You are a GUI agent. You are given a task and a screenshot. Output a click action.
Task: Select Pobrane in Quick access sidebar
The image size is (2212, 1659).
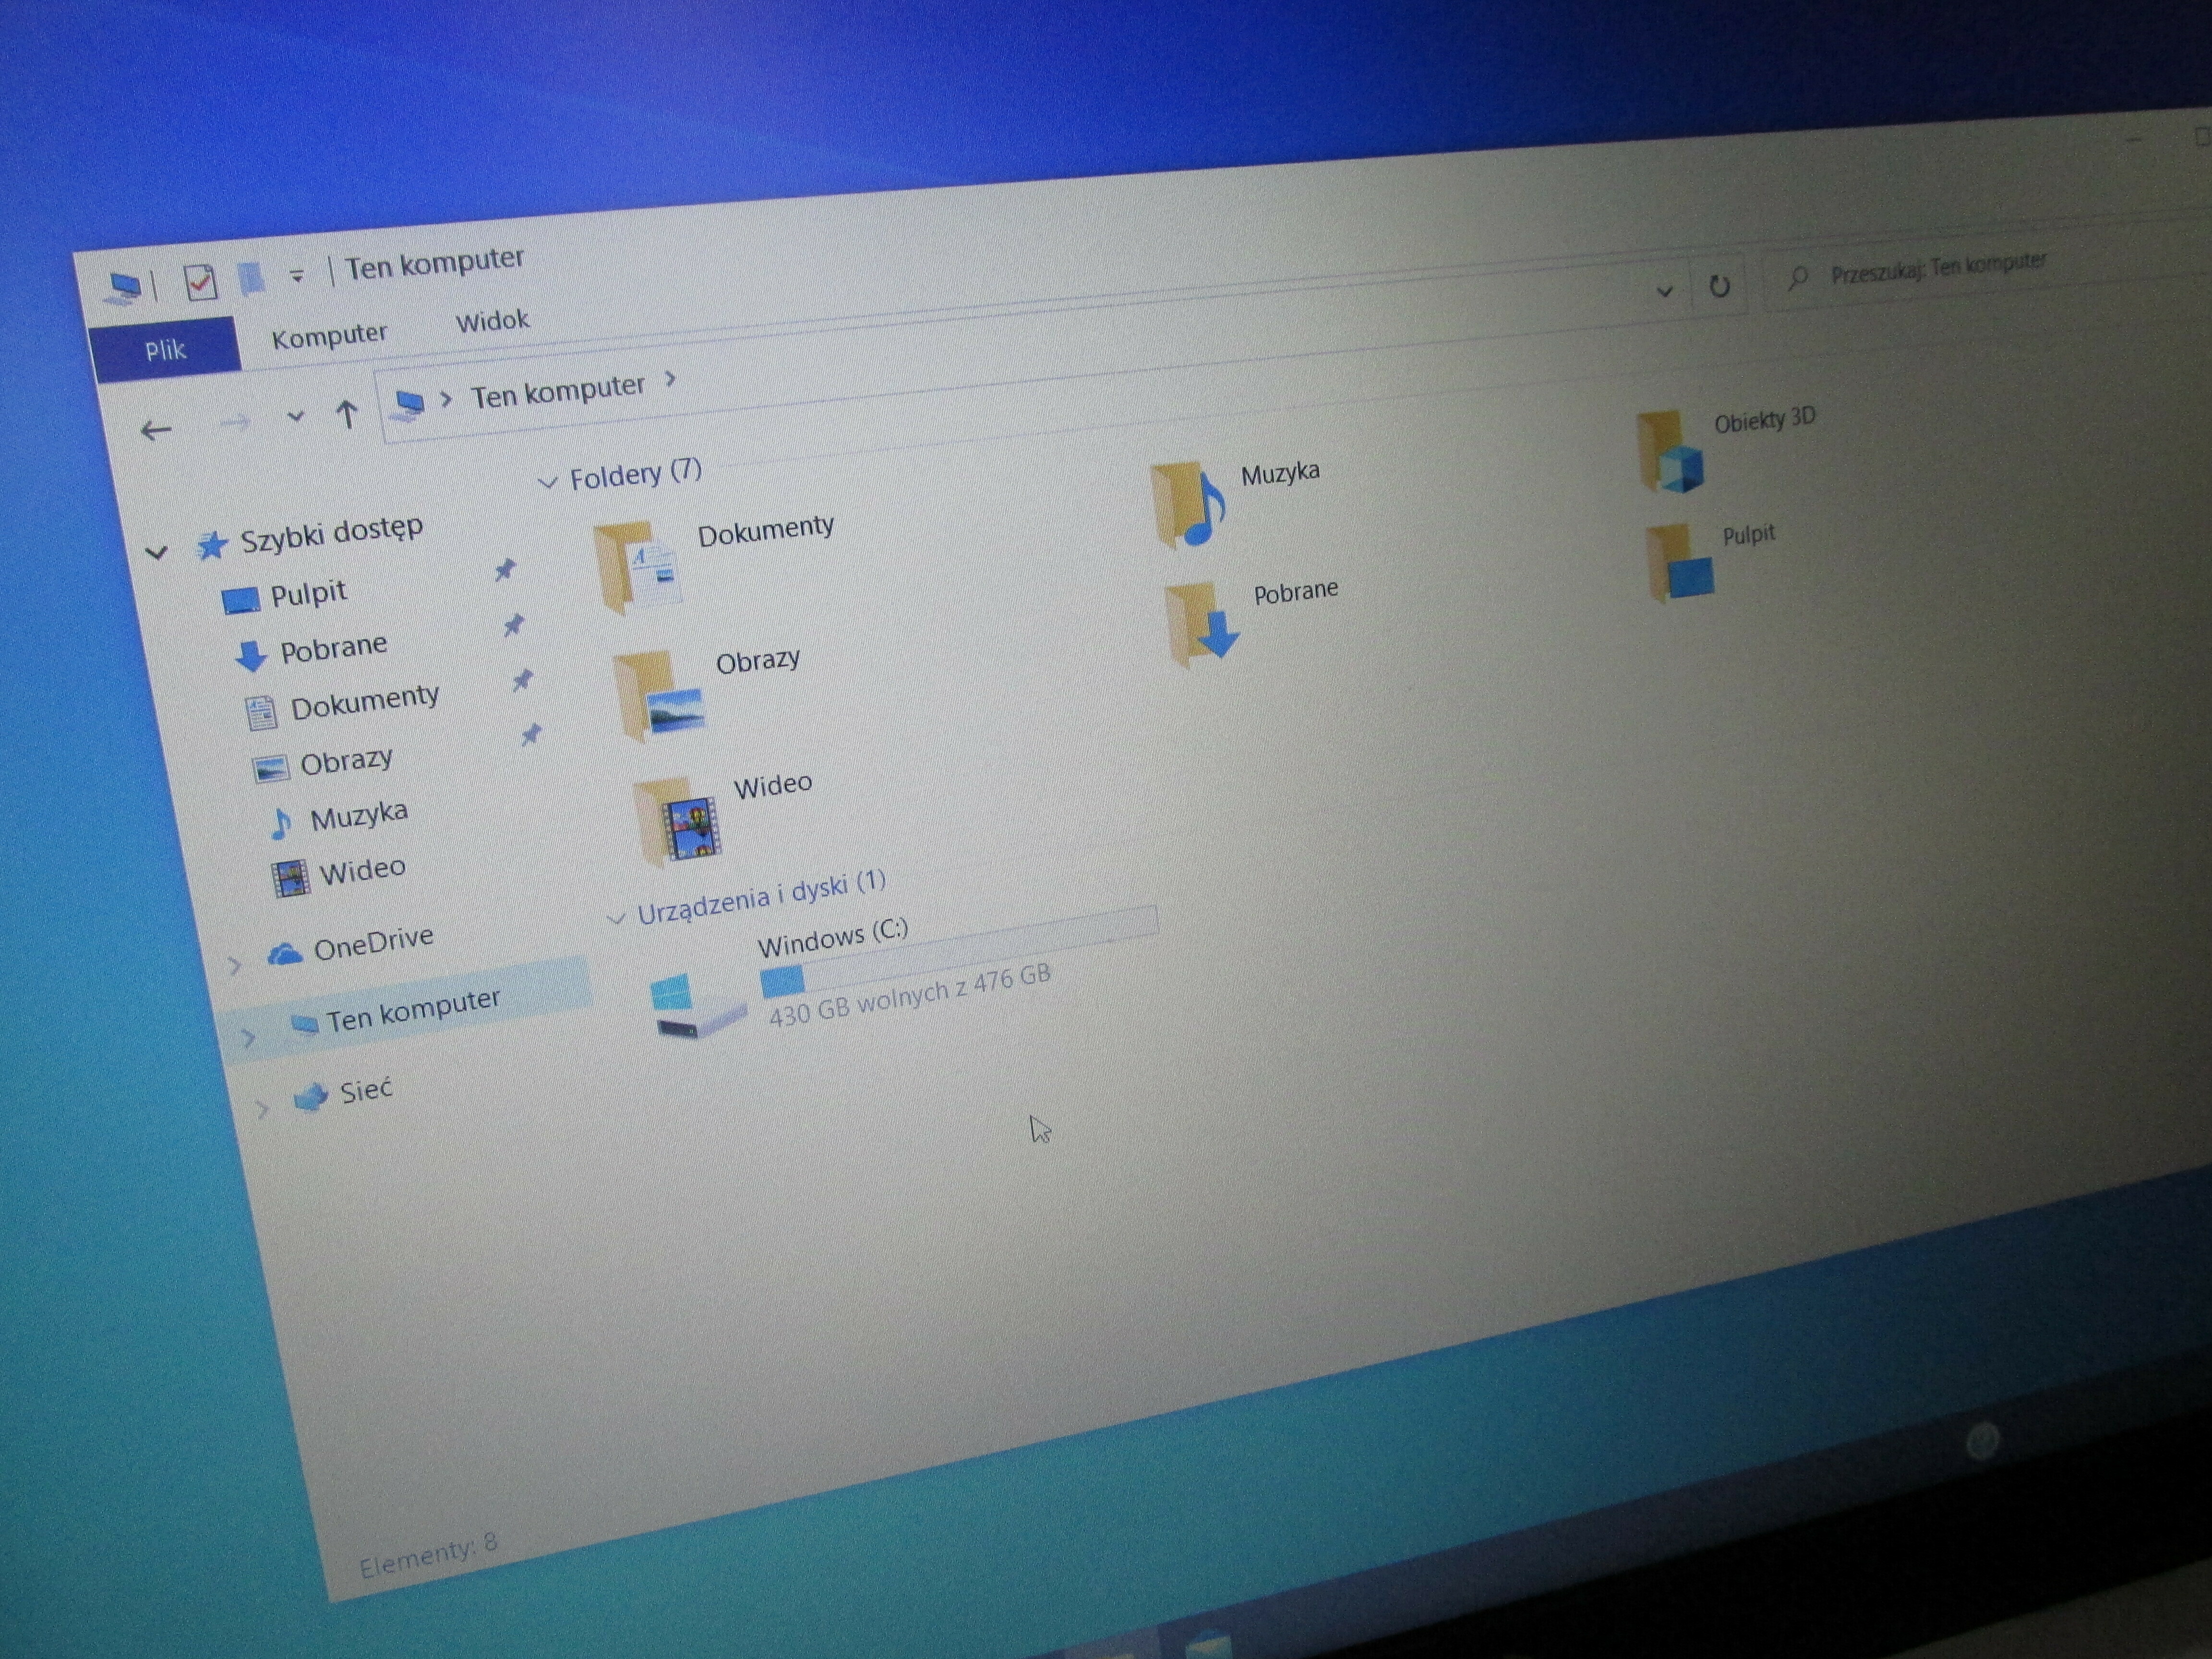click(x=333, y=649)
